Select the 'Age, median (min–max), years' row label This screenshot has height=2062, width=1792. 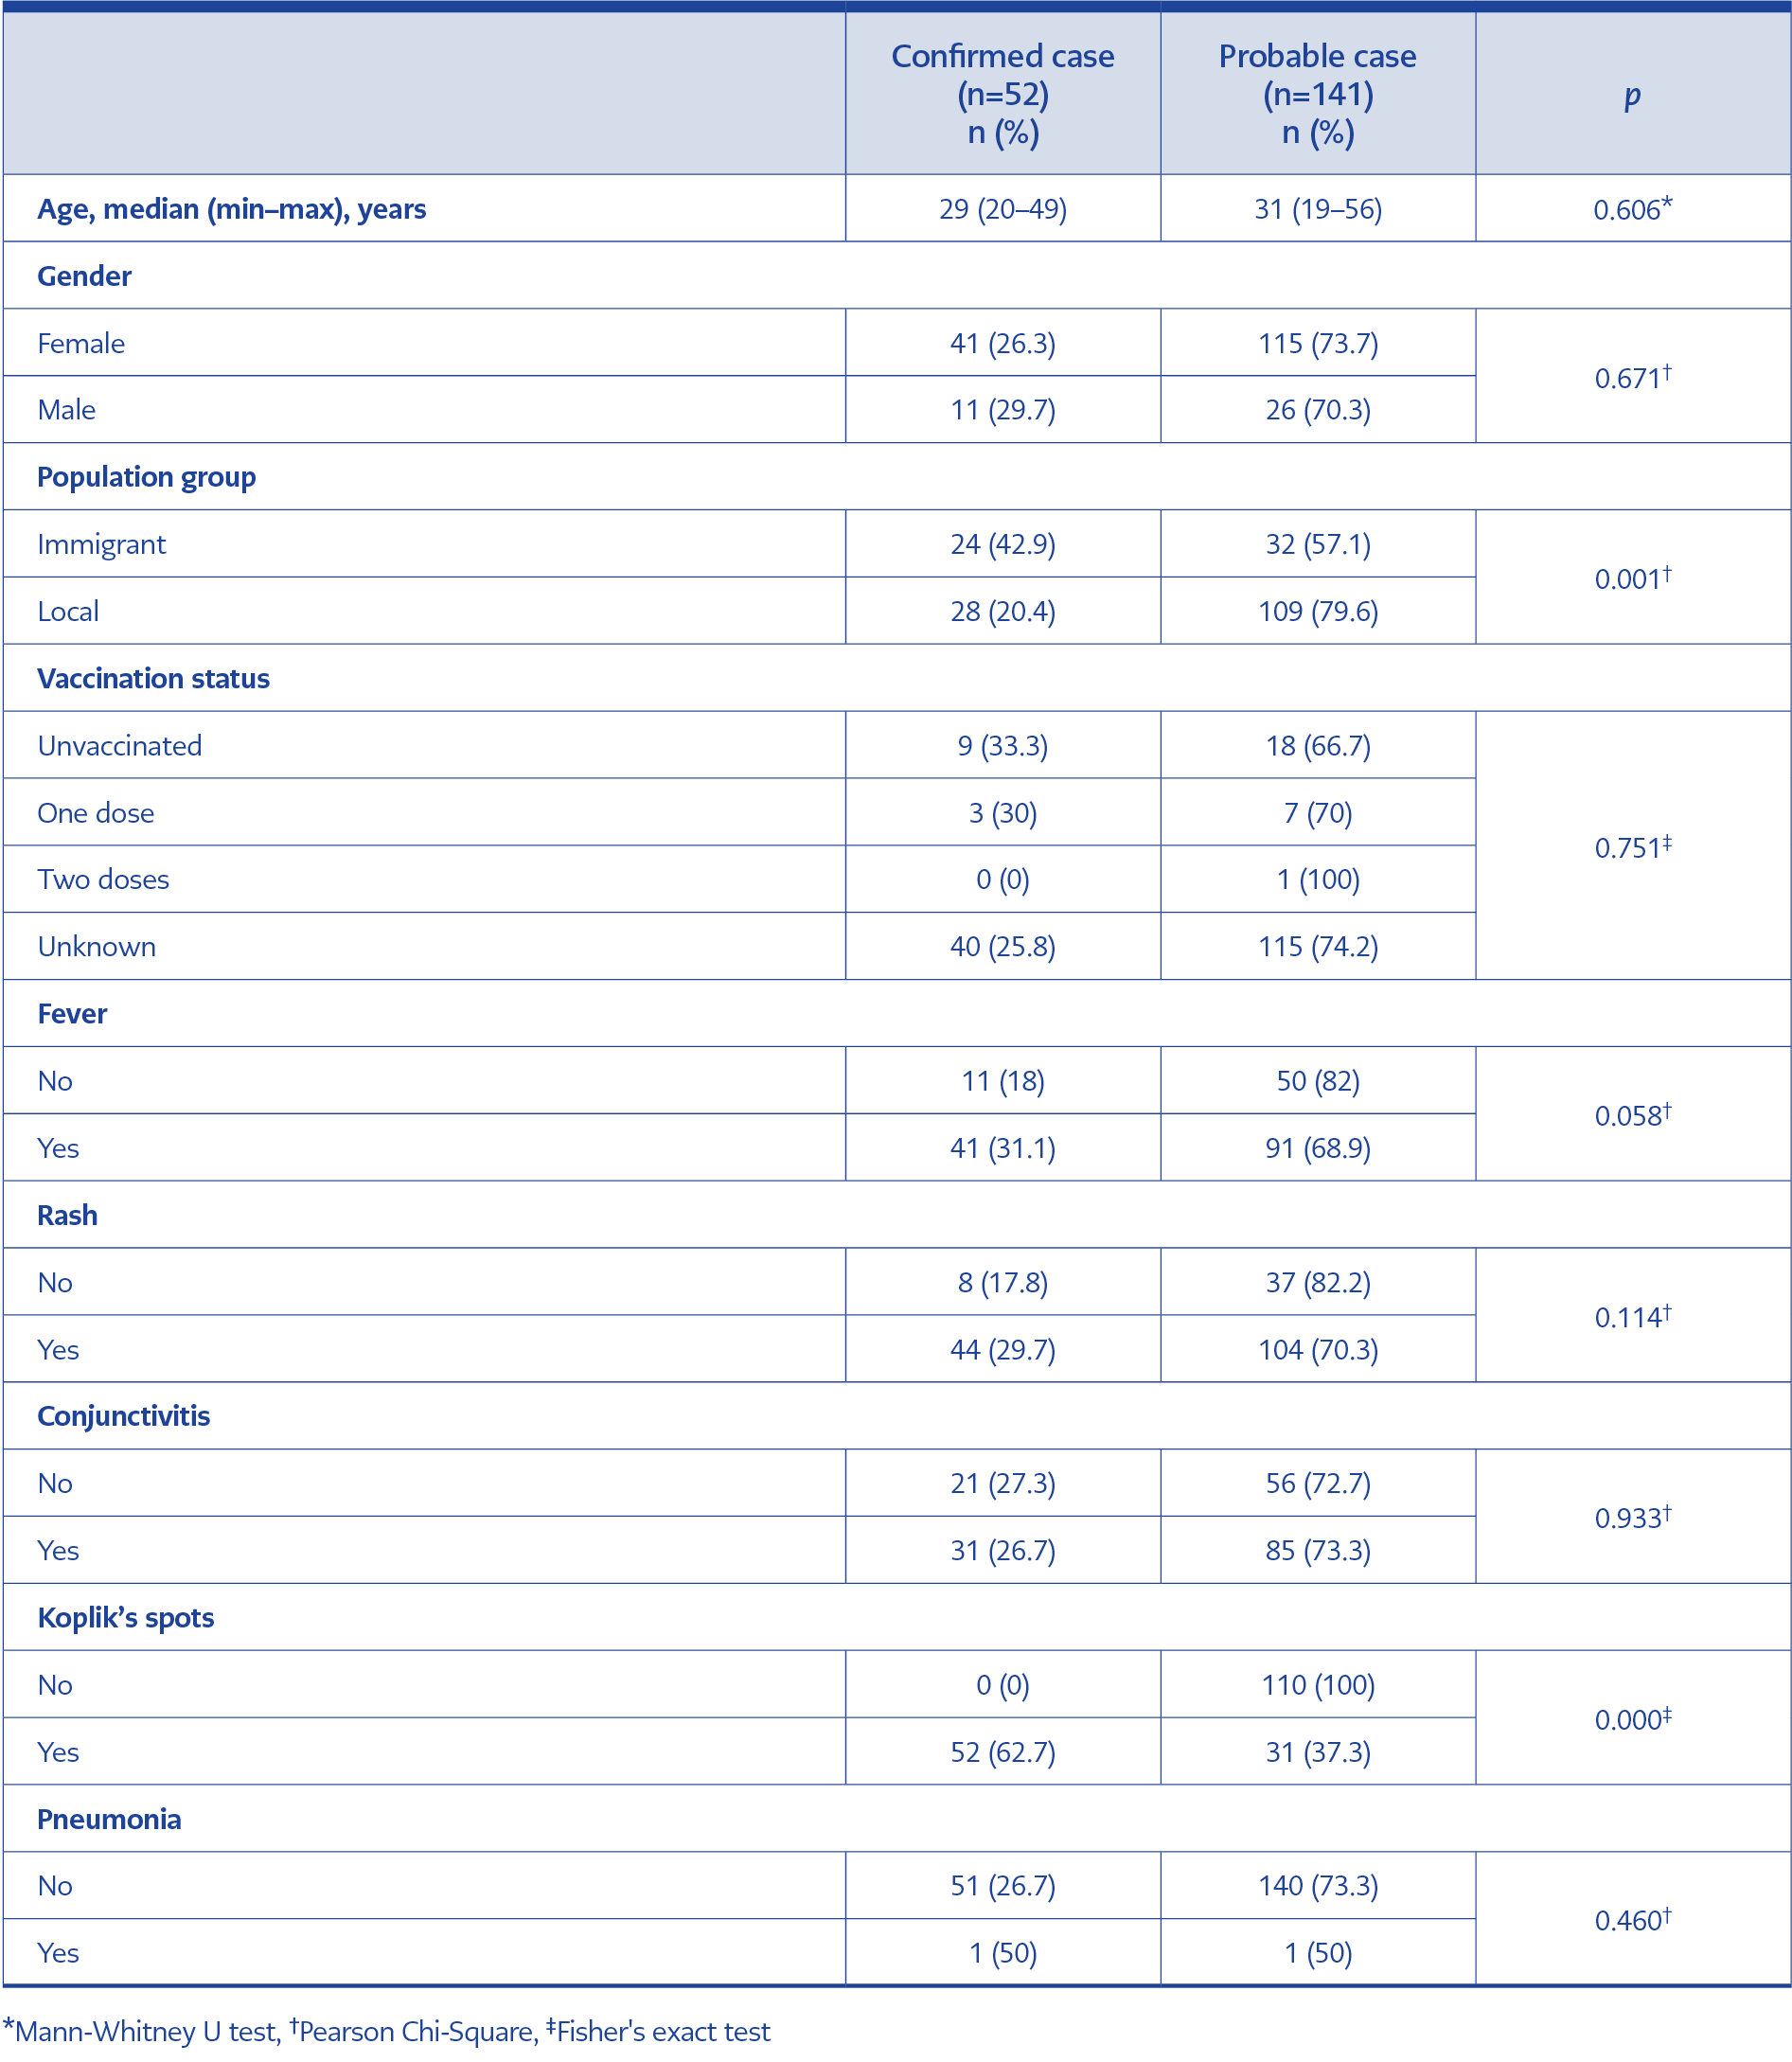pyautogui.click(x=231, y=209)
